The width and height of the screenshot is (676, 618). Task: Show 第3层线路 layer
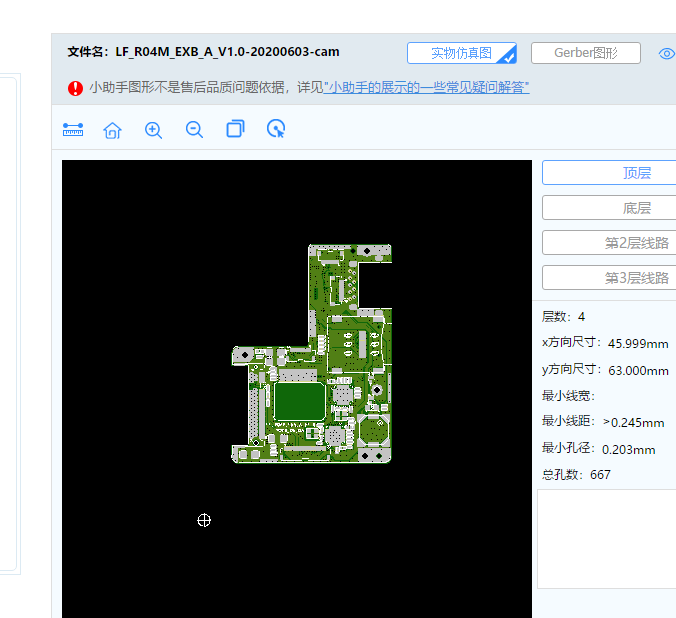(x=609, y=278)
